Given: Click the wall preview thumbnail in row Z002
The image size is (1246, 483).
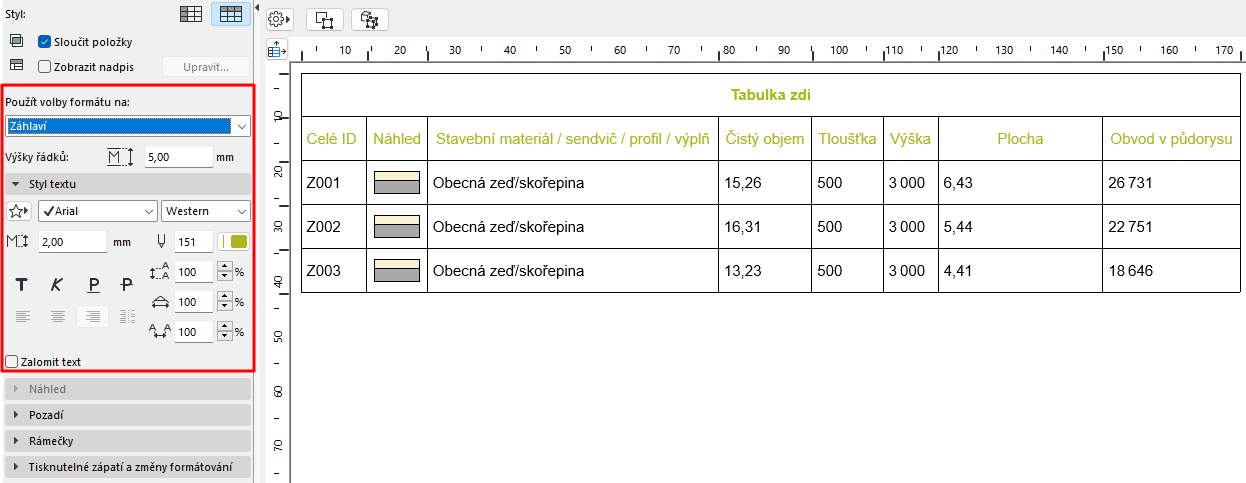Looking at the screenshot, I should coord(397,226).
